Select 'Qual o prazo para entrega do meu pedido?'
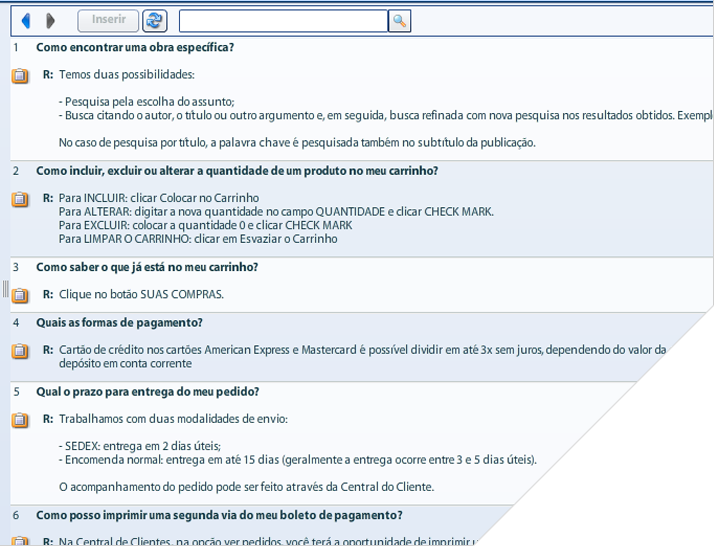The height and width of the screenshot is (547, 715). pyautogui.click(x=148, y=392)
